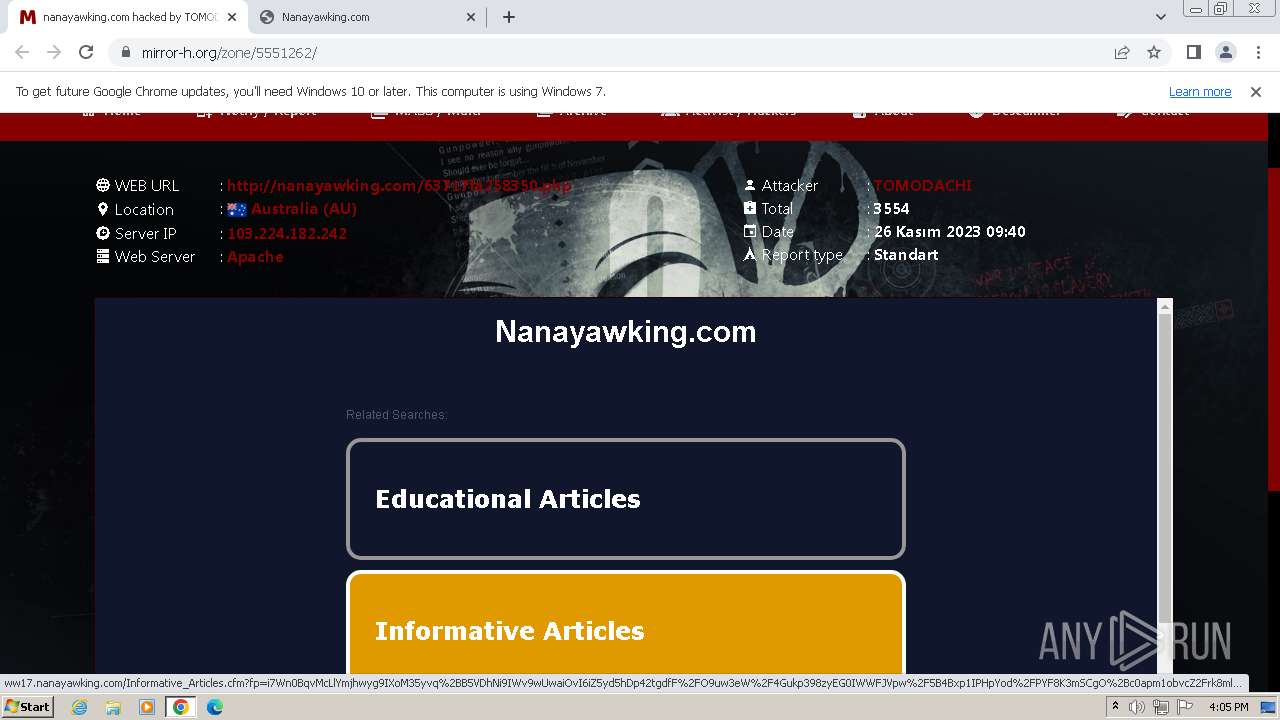Viewport: 1280px width, 720px height.
Task: Dismiss the Chrome update notification bar
Action: [x=1256, y=91]
